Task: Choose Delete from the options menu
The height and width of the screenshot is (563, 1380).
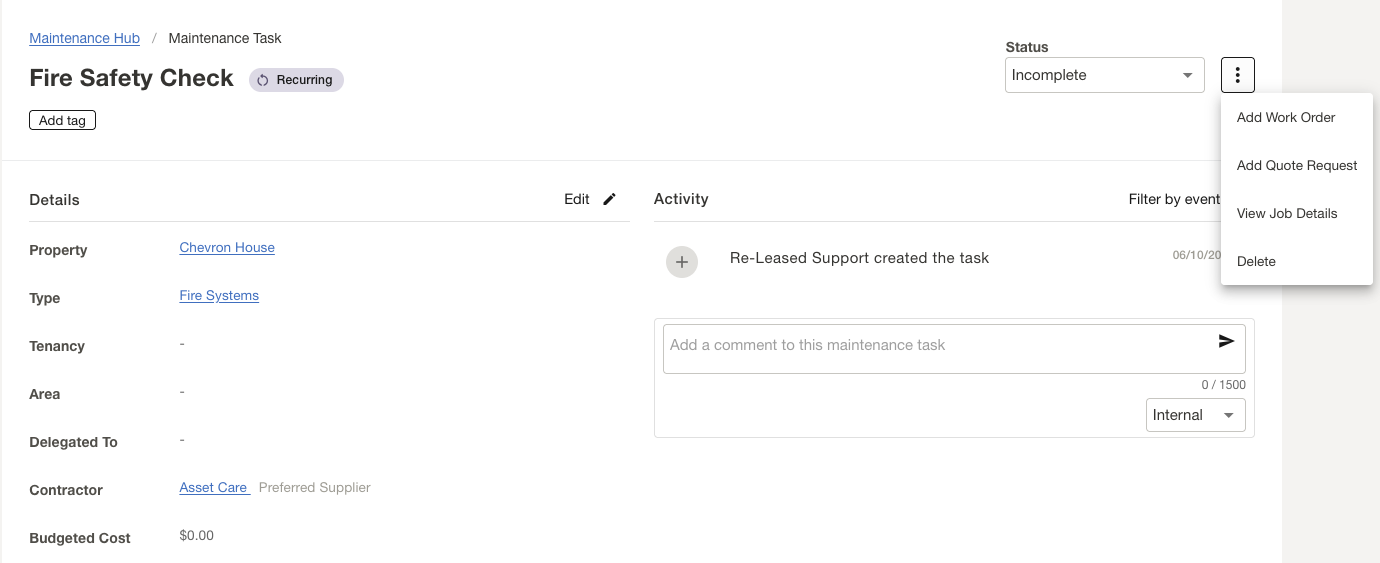Action: (x=1256, y=261)
